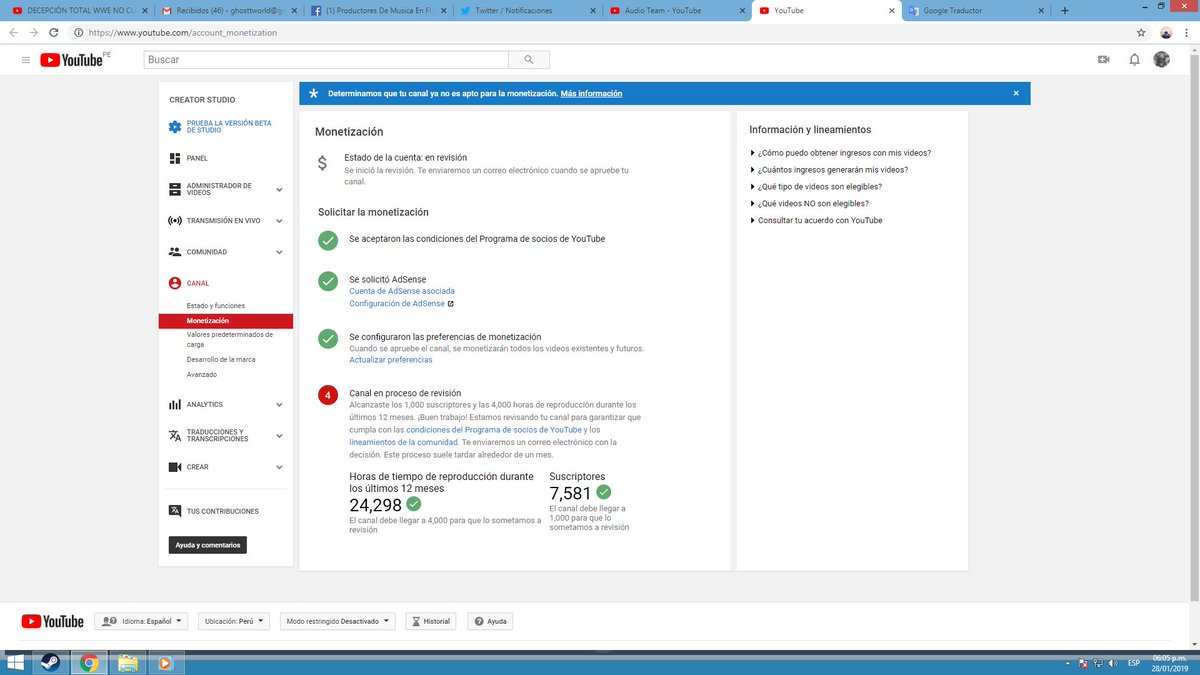Select Avanzado in the Canal menu
This screenshot has width=1200, height=675.
(x=202, y=374)
